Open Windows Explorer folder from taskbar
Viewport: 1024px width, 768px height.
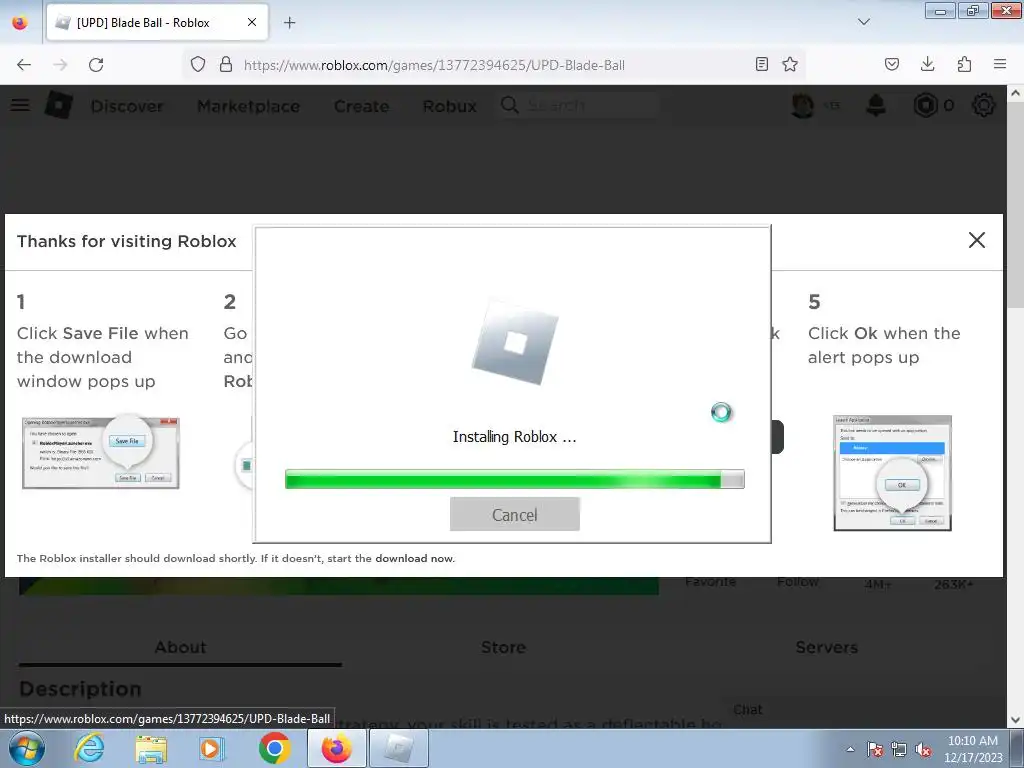[x=151, y=749]
